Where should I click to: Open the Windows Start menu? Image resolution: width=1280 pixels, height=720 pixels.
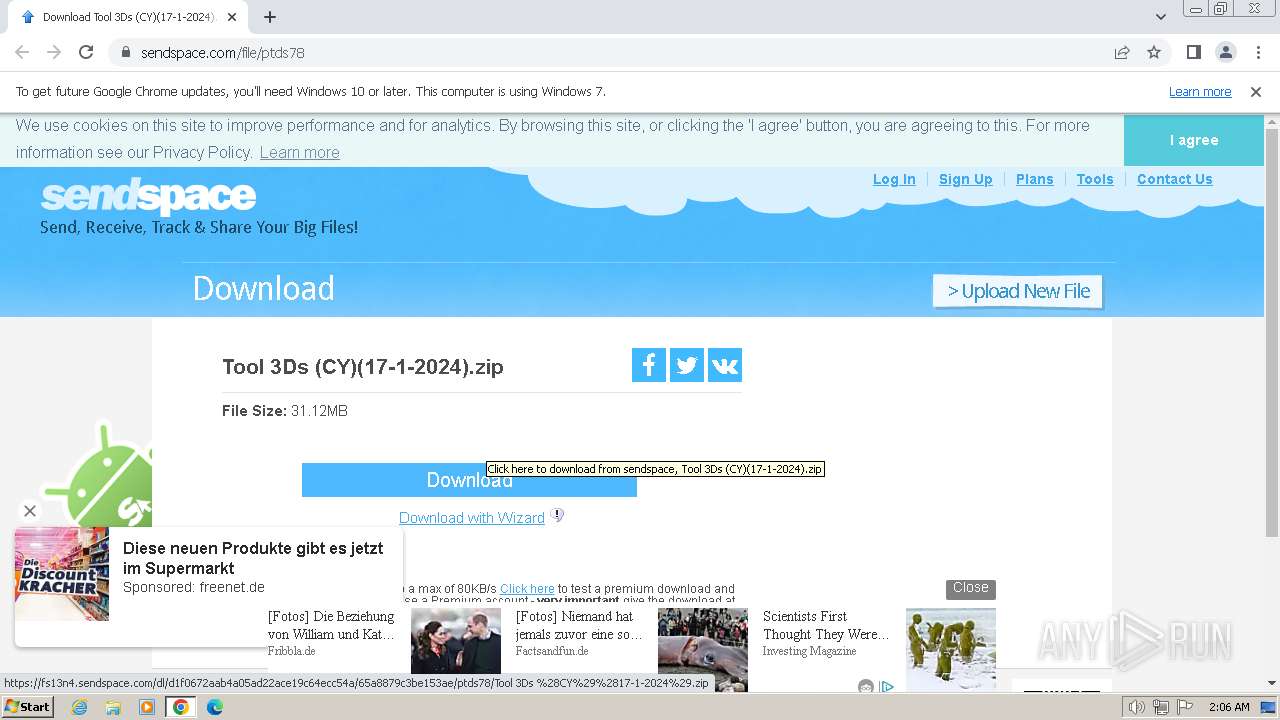coord(27,707)
